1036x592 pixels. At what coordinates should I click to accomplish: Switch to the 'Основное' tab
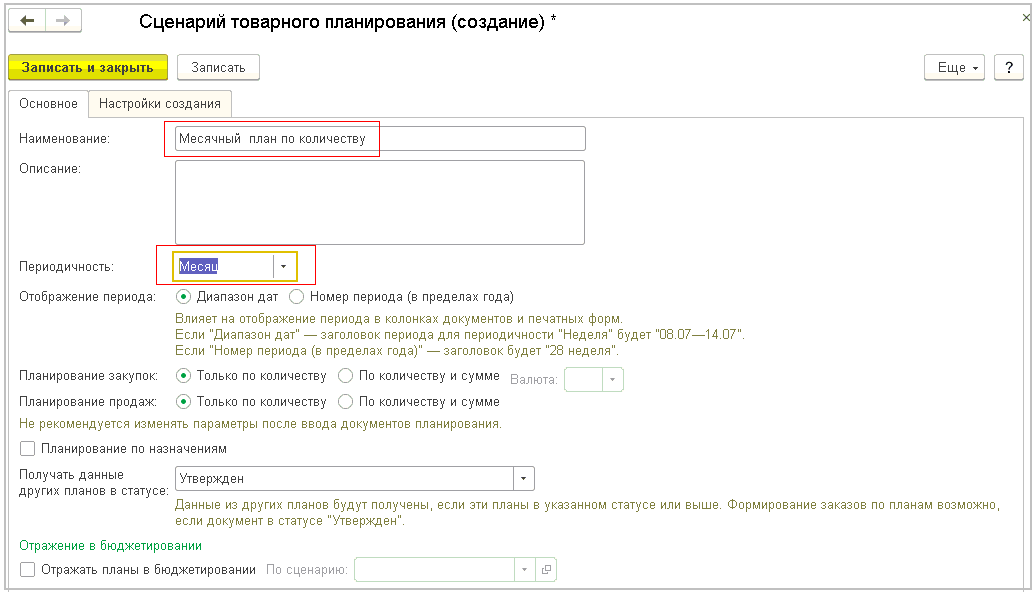tap(48, 104)
